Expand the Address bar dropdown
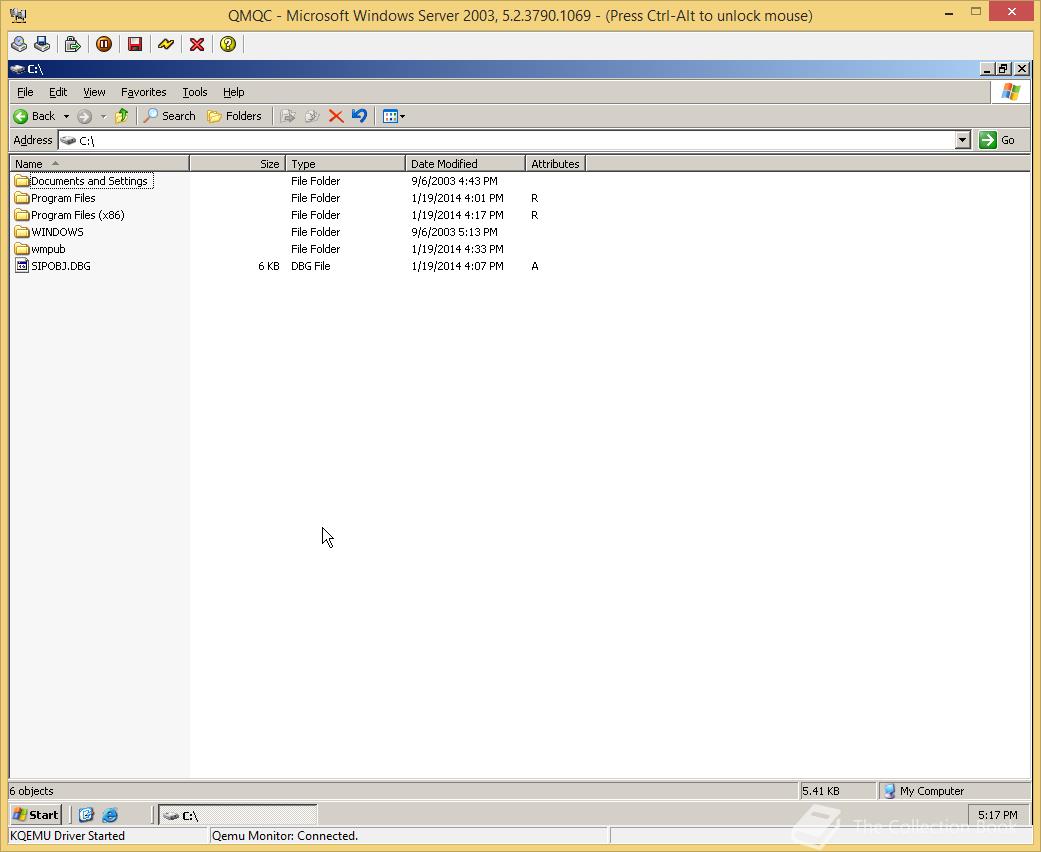The image size is (1041, 852). (963, 140)
